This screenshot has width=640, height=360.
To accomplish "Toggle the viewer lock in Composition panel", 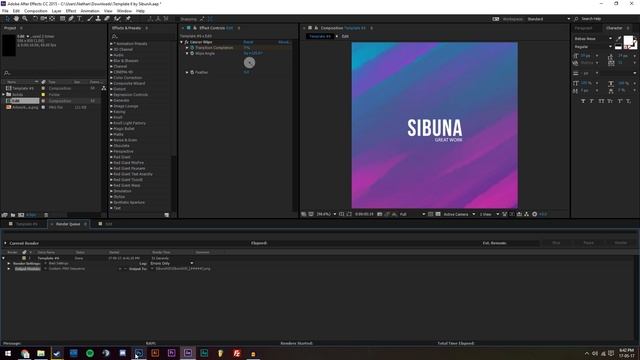I will [x=316, y=28].
